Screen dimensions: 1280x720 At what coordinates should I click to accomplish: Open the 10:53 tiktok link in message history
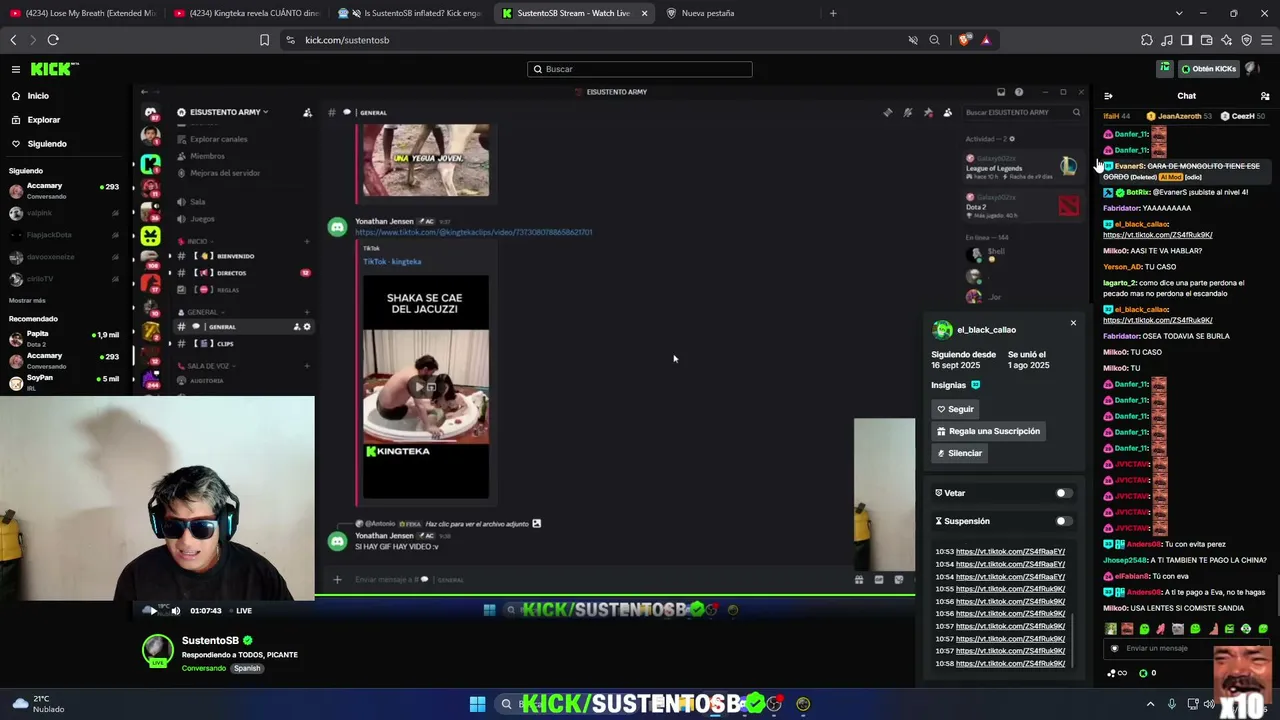tap(1010, 552)
